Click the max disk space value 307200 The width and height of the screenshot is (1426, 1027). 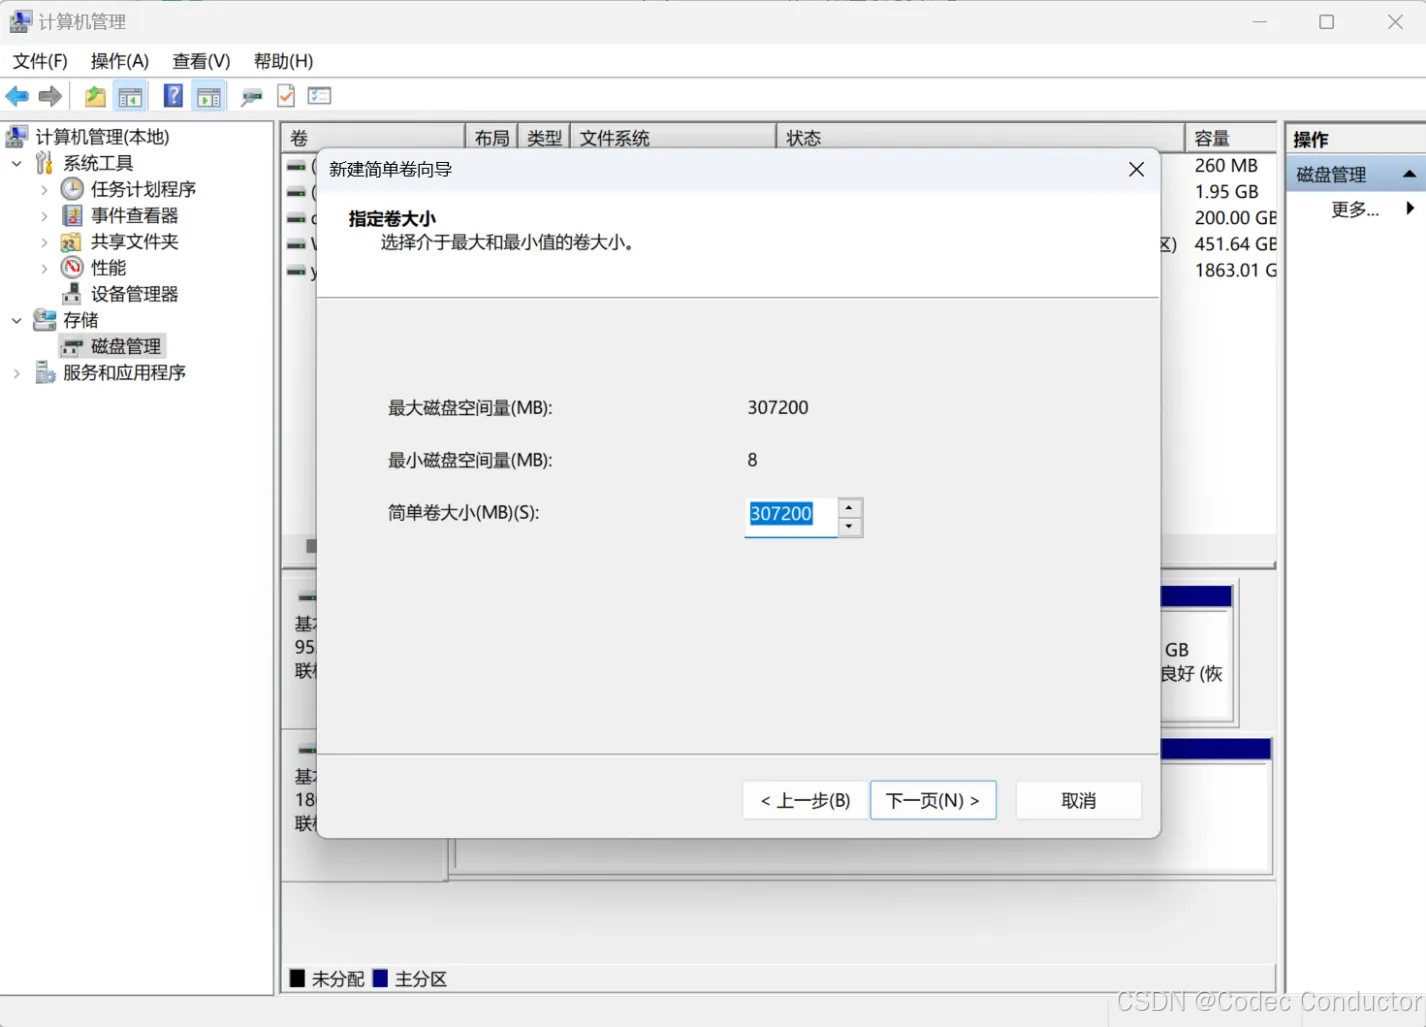778,407
